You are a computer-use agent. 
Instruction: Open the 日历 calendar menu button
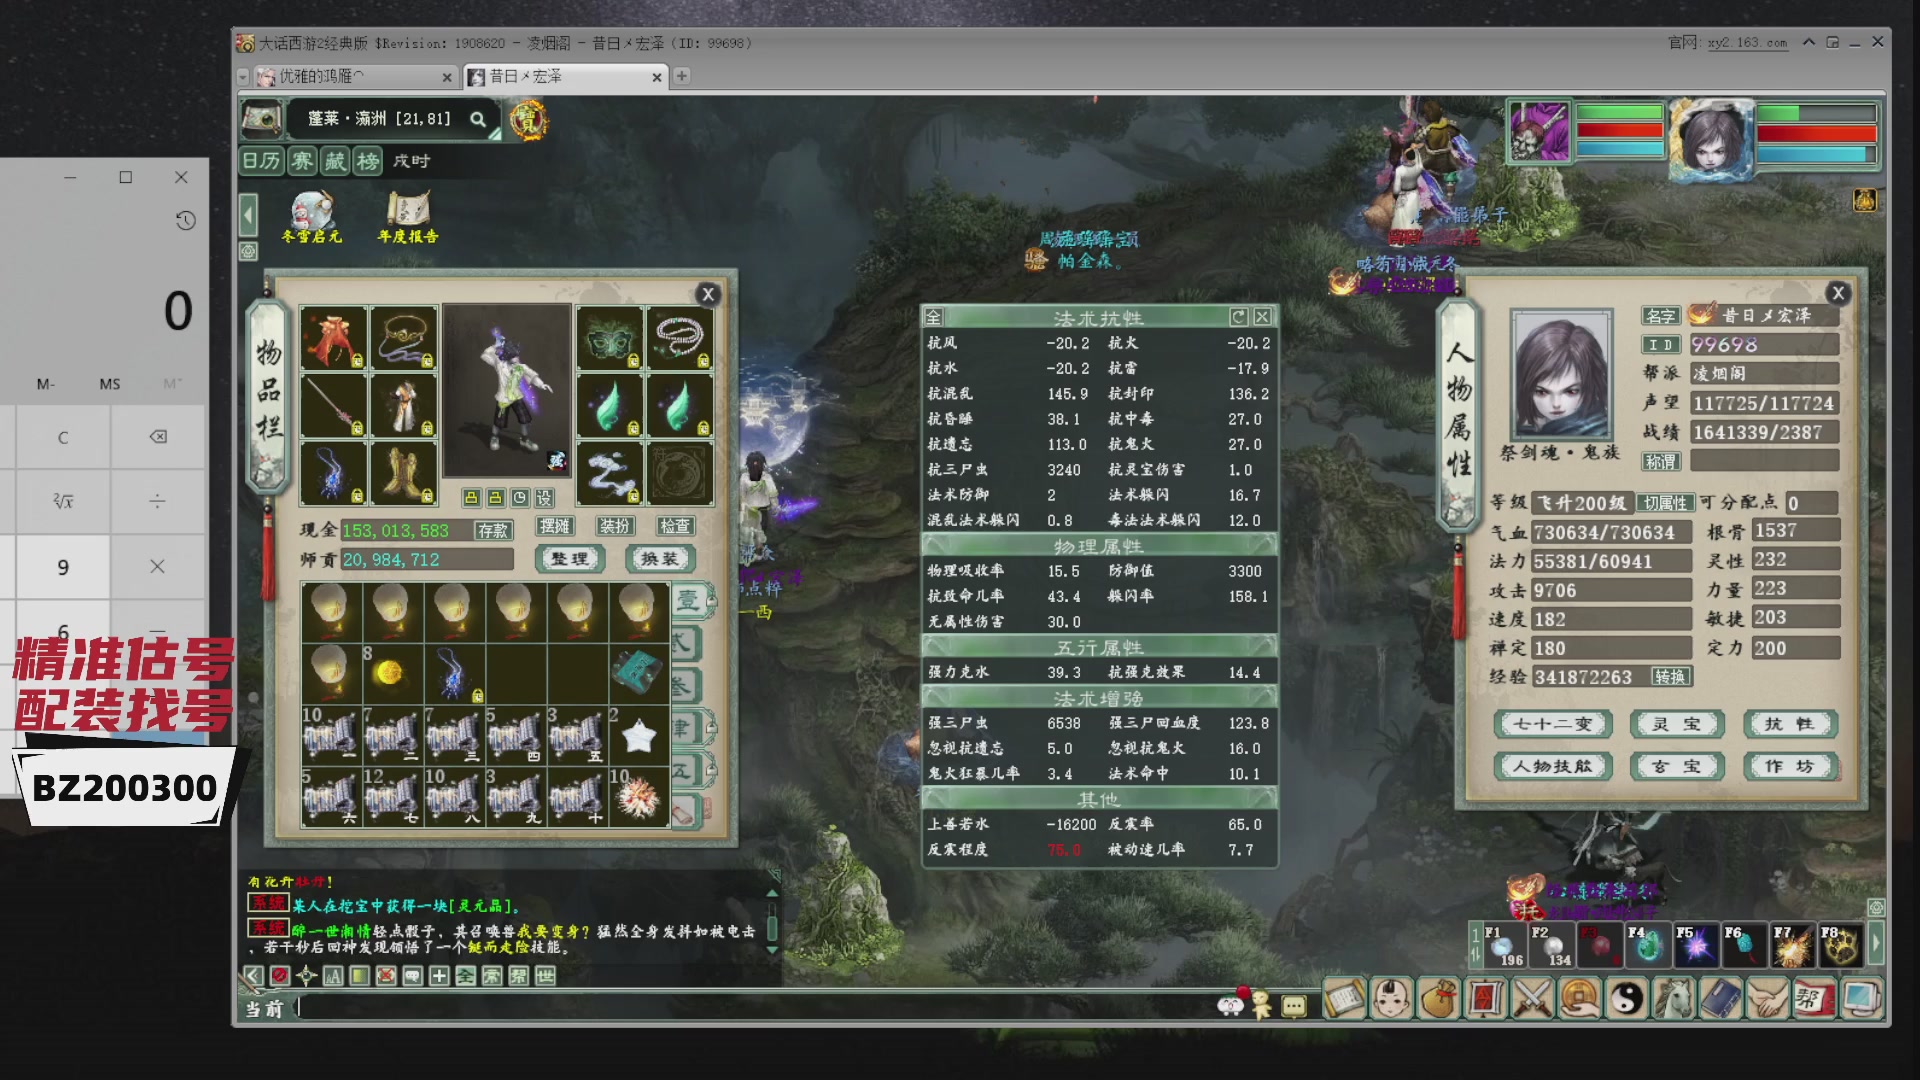[262, 161]
